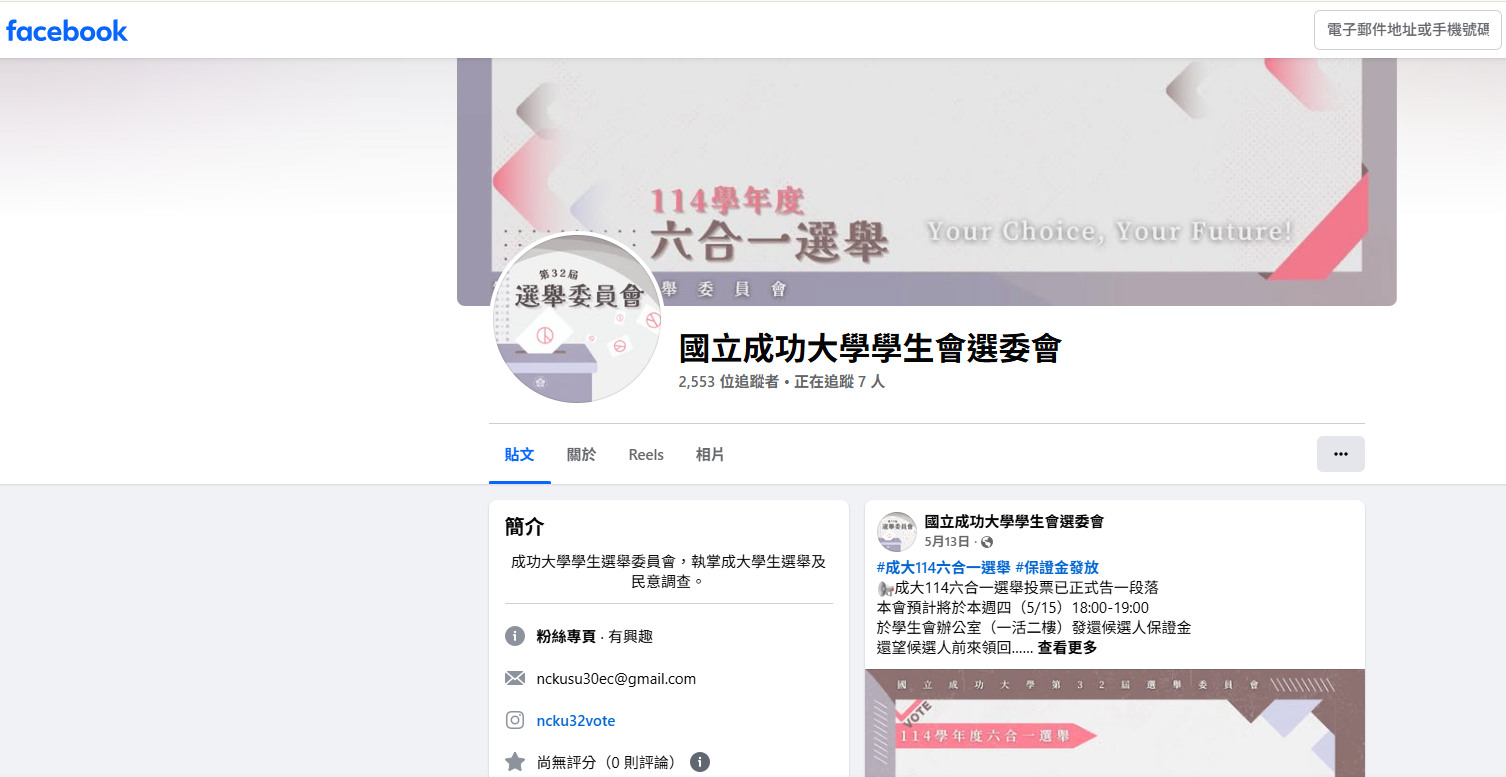Click the #成大114六合一選舉 hashtag

point(942,567)
